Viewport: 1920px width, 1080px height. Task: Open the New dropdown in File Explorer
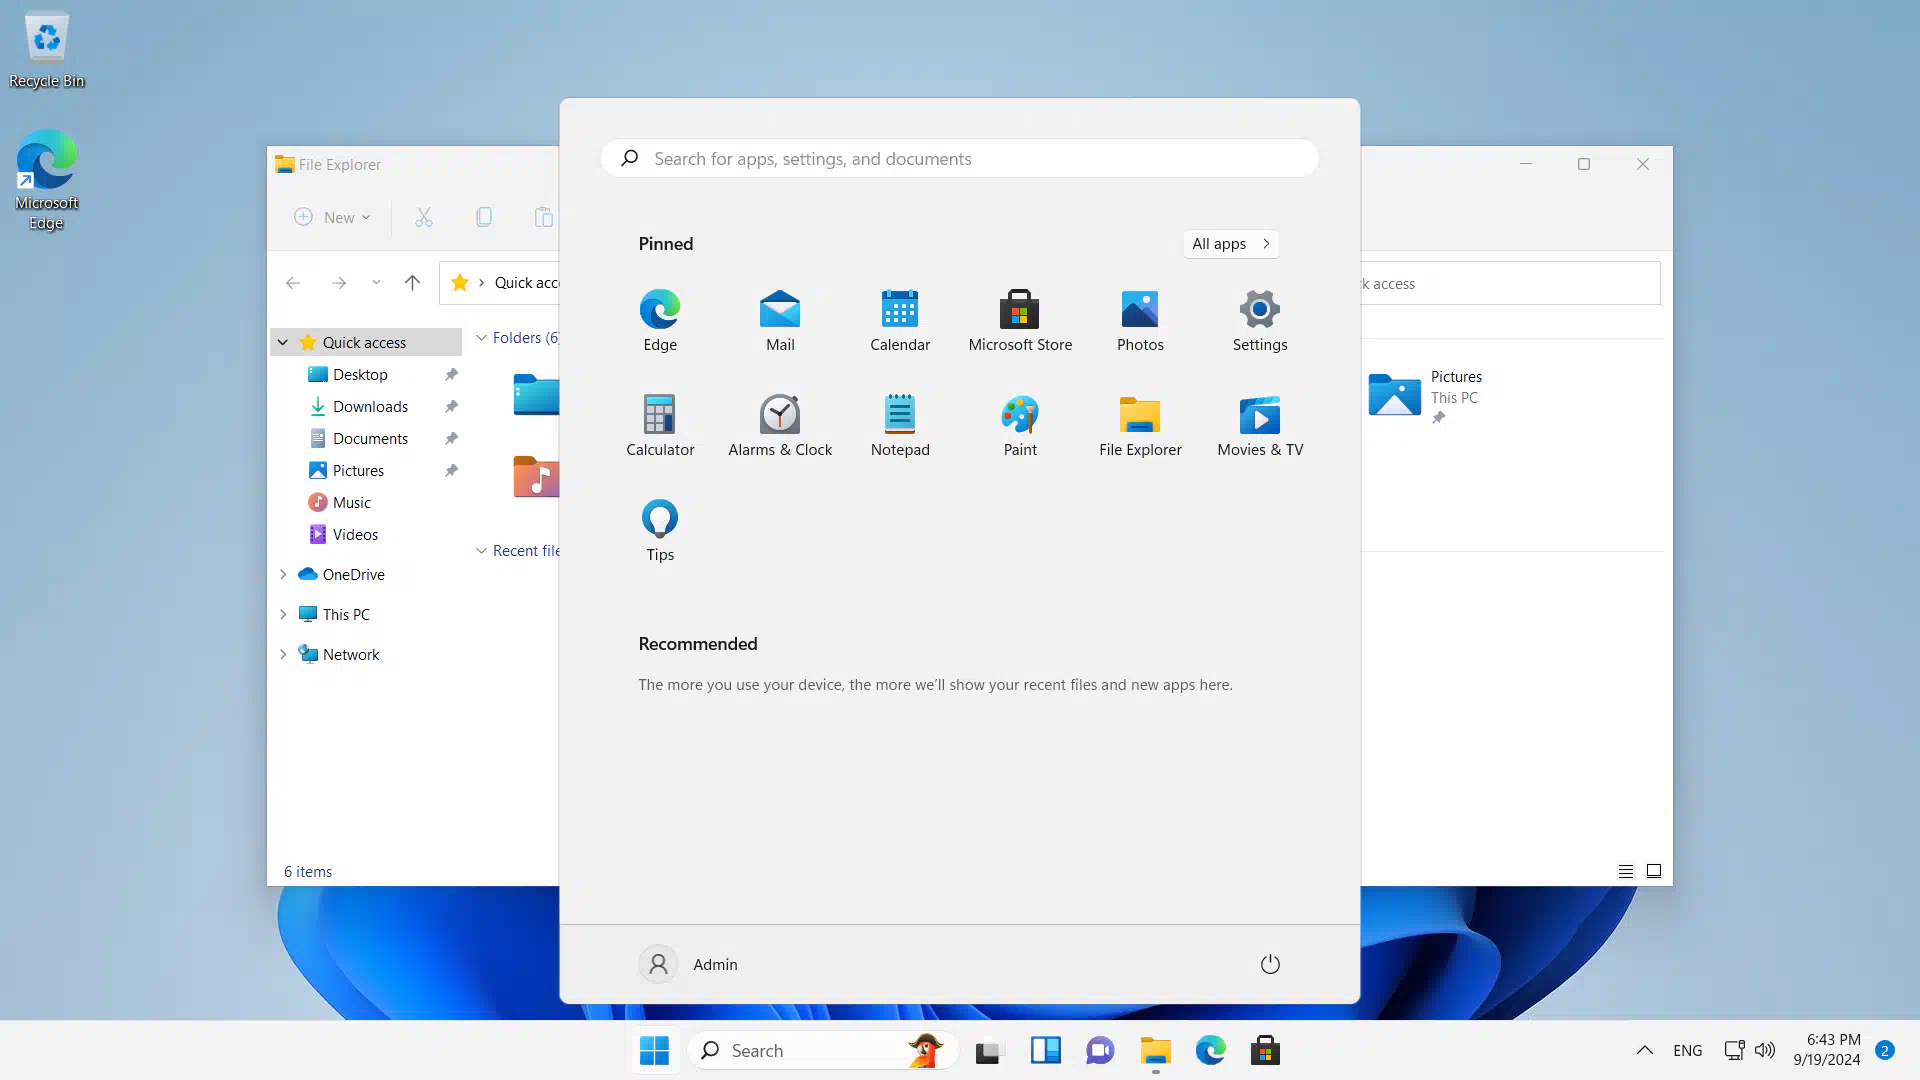[x=332, y=217]
